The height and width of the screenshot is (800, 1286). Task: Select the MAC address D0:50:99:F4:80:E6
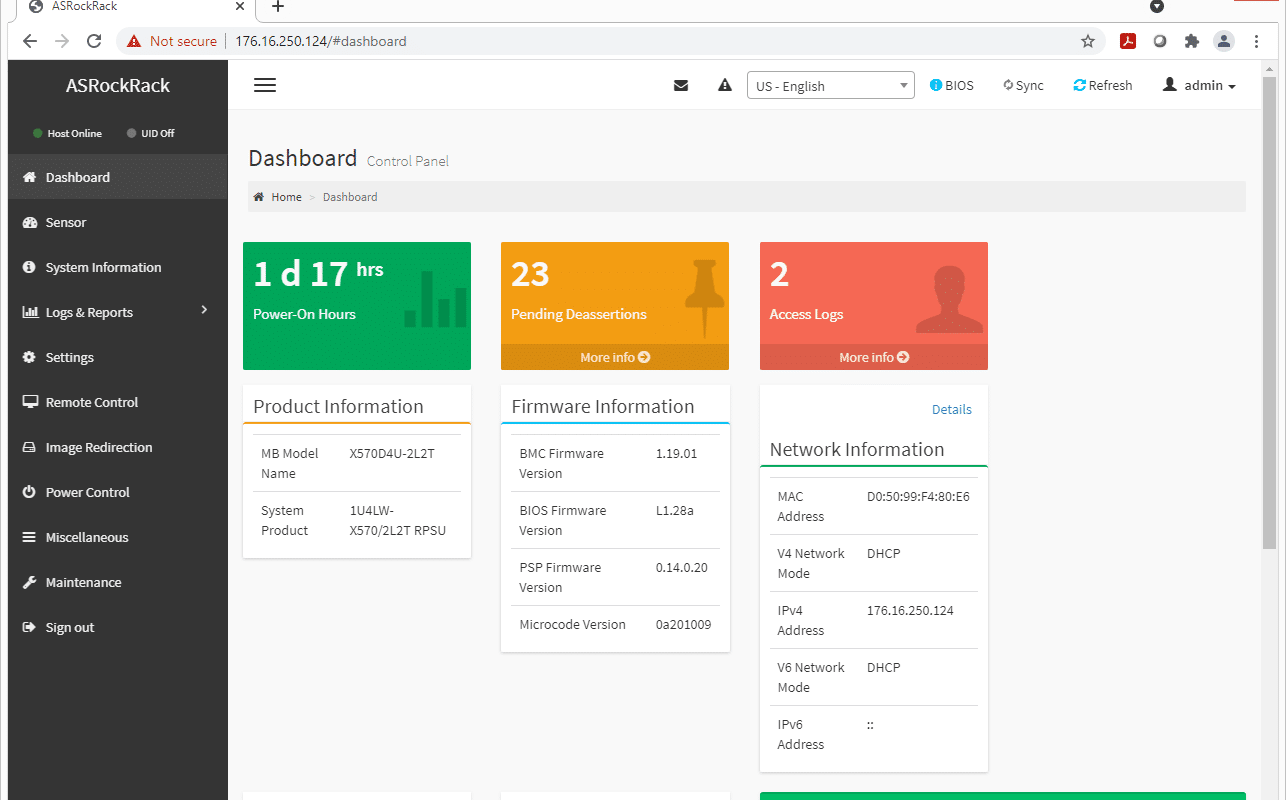coord(918,496)
